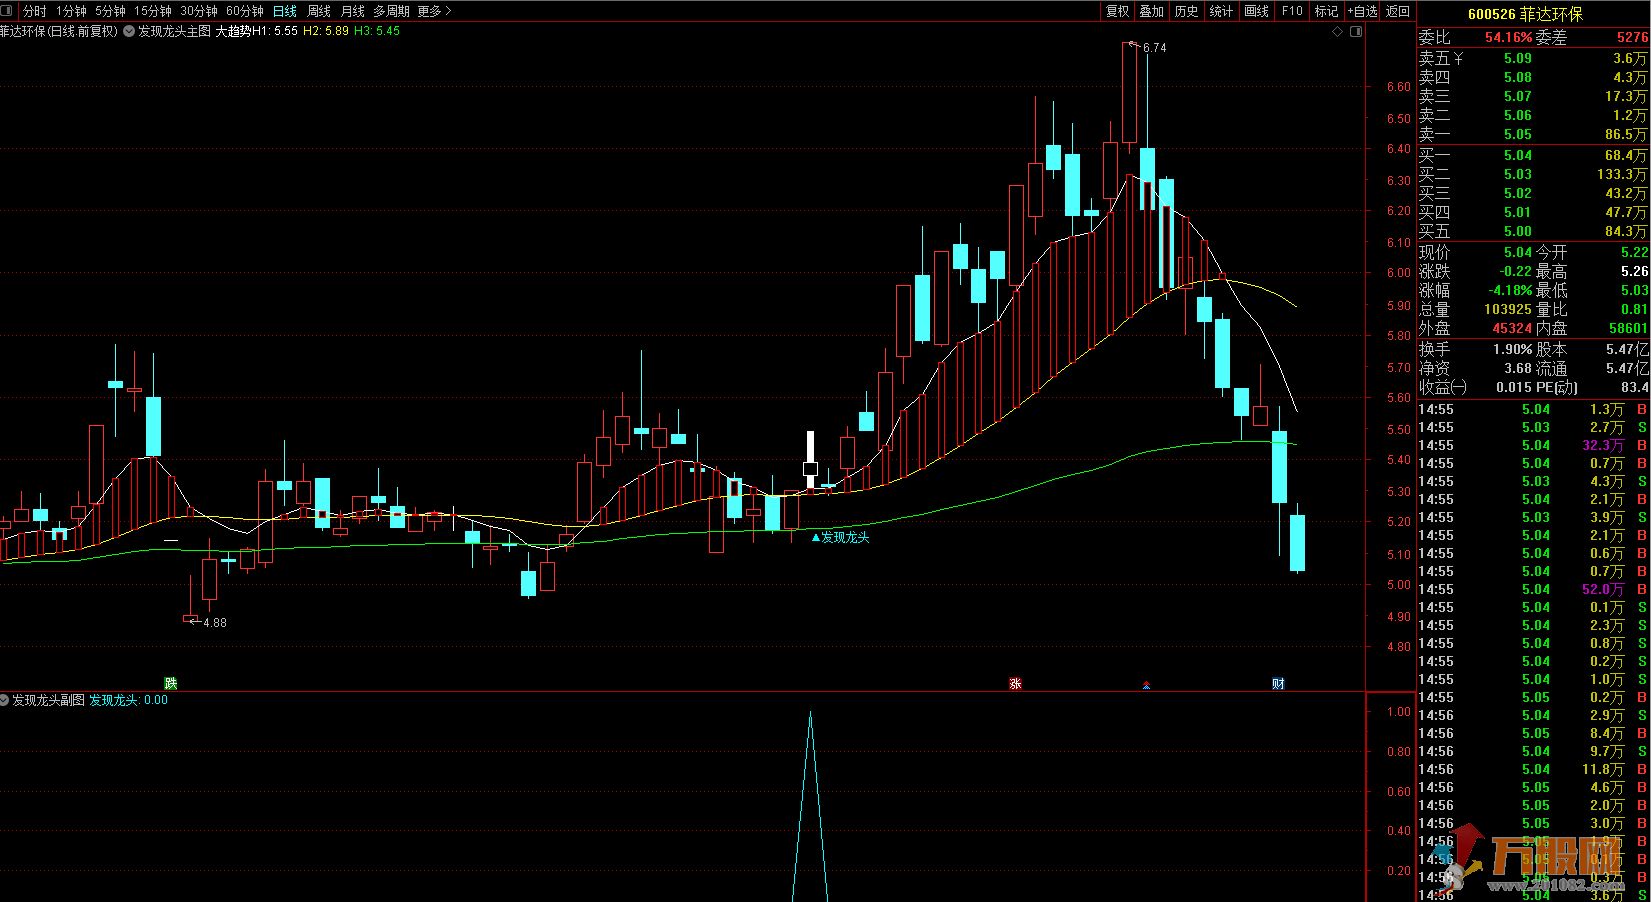The image size is (1651, 902).
Task: Click the 卖五 price 5.09
Action: (1518, 59)
